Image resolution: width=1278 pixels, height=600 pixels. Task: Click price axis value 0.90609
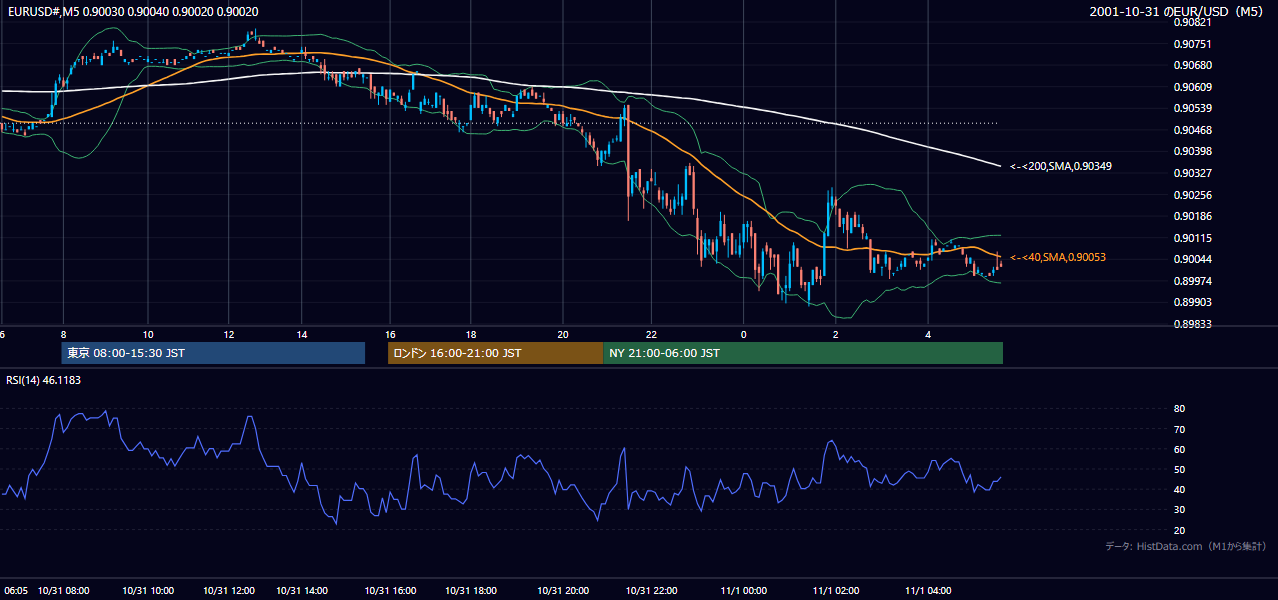1193,87
